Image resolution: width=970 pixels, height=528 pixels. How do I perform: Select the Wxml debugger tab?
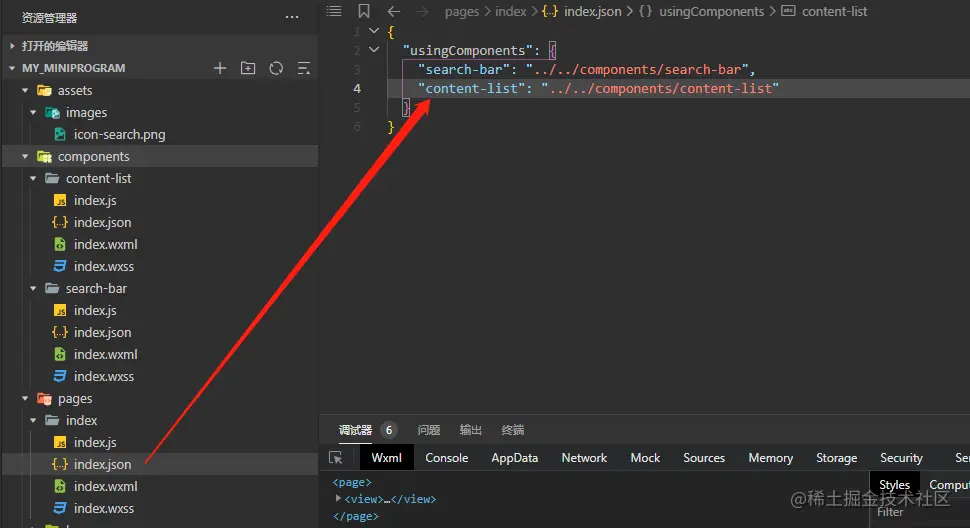[x=387, y=458]
